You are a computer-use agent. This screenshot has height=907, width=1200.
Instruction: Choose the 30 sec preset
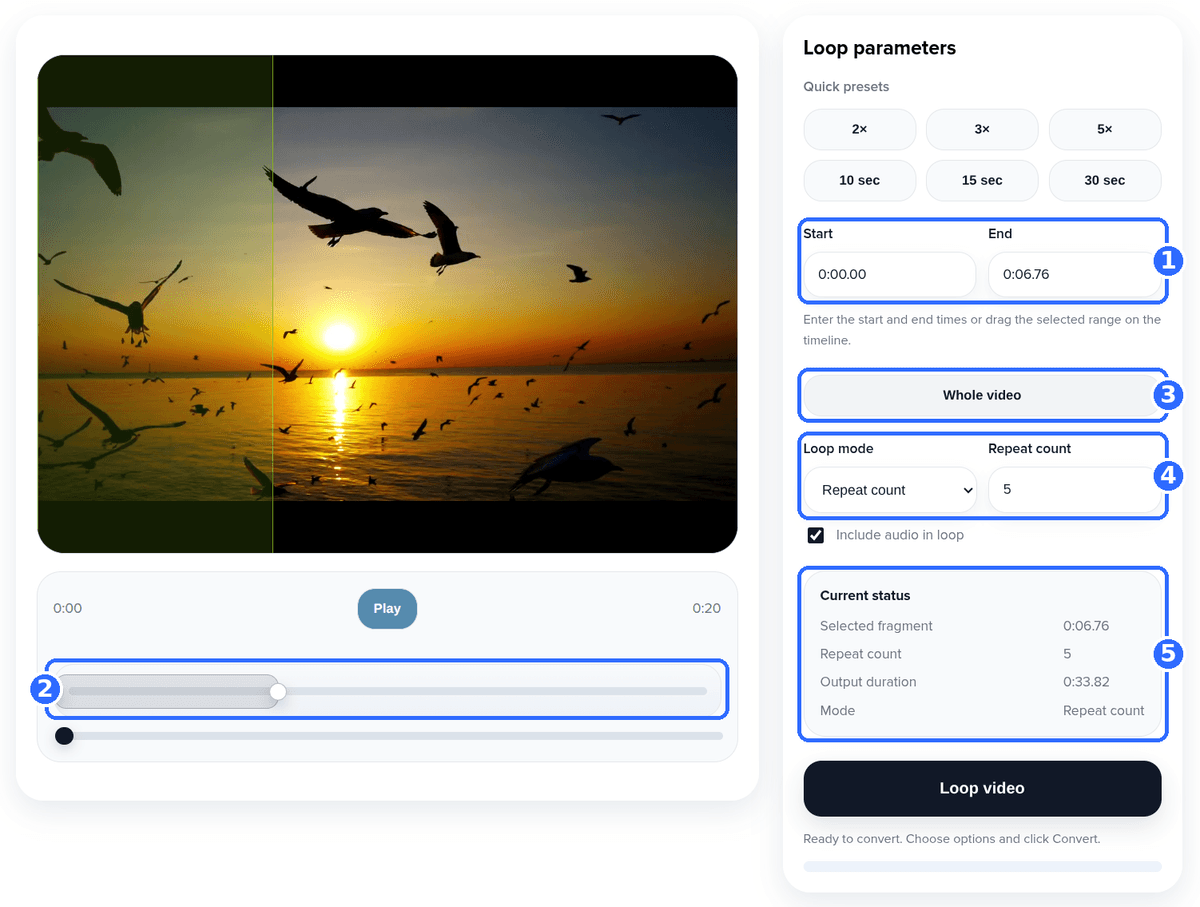pos(1105,180)
